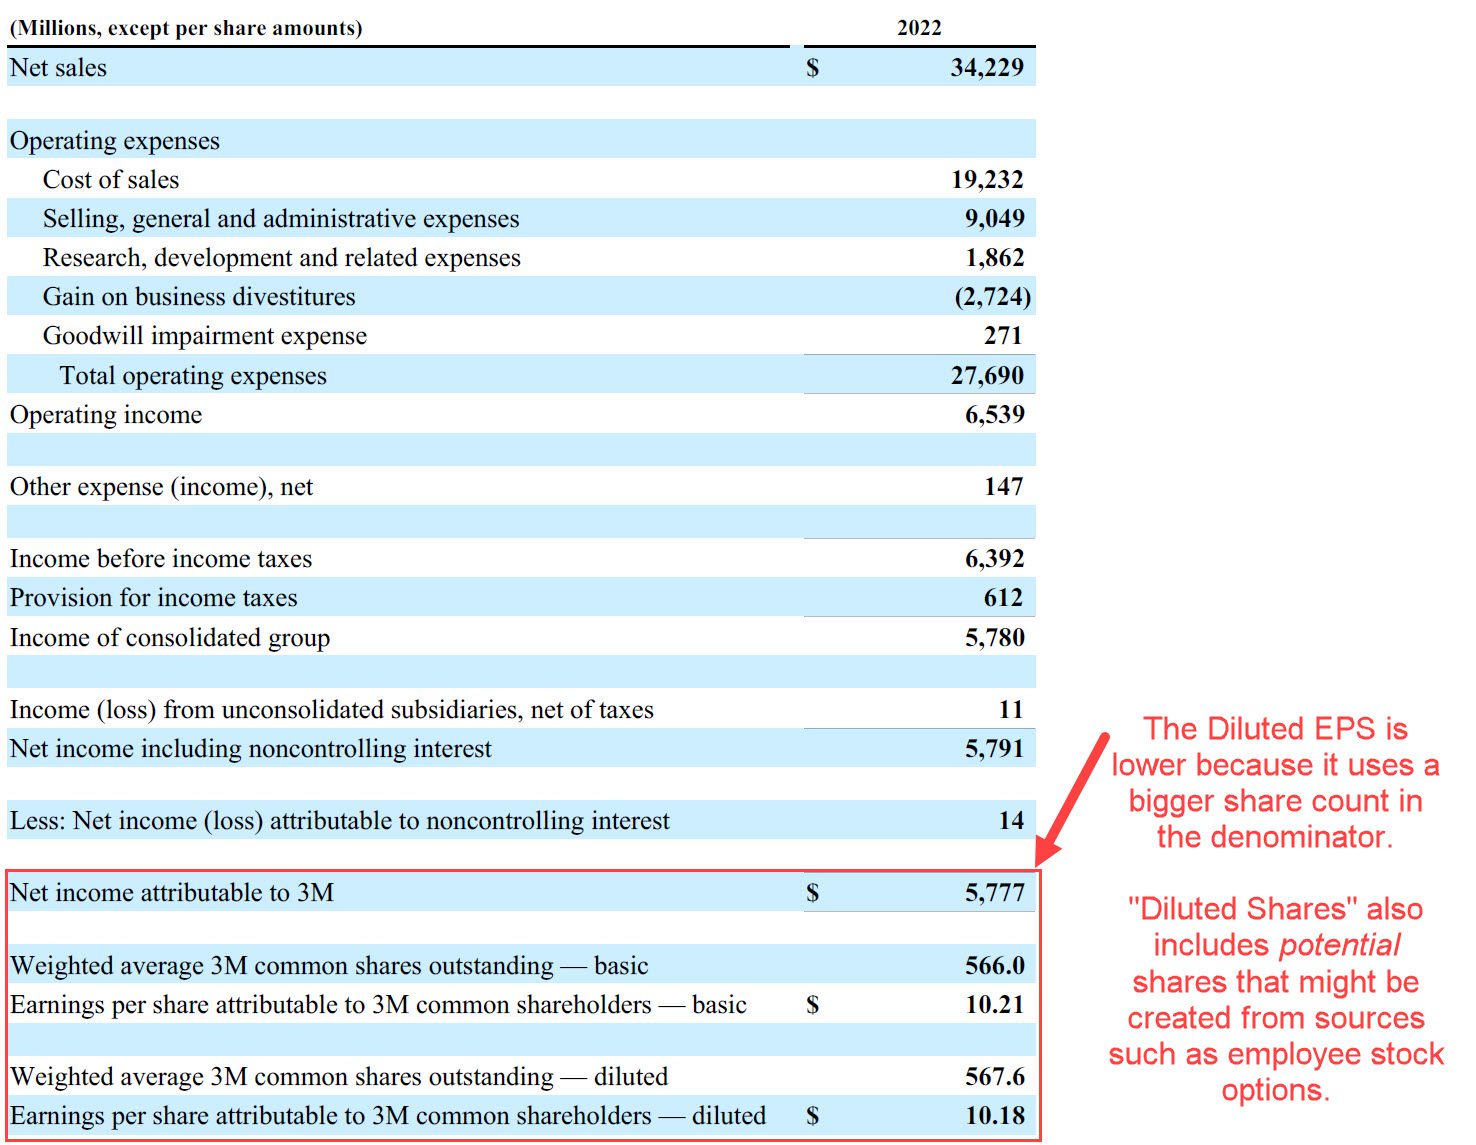The height and width of the screenshot is (1145, 1476).
Task: Click the basic weighted average shares 566.0
Action: point(994,966)
